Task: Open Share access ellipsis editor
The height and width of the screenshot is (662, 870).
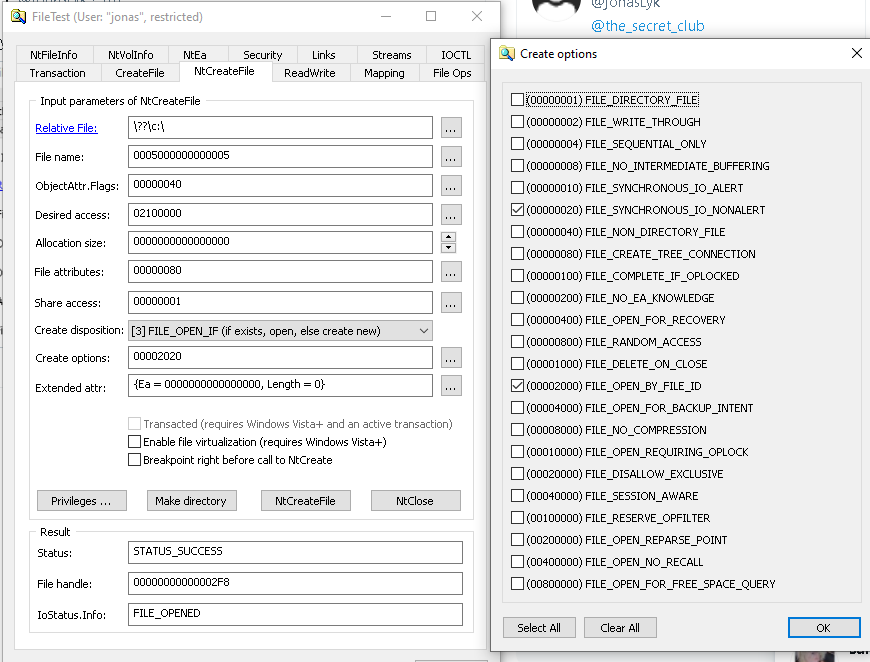Action: coord(451,303)
